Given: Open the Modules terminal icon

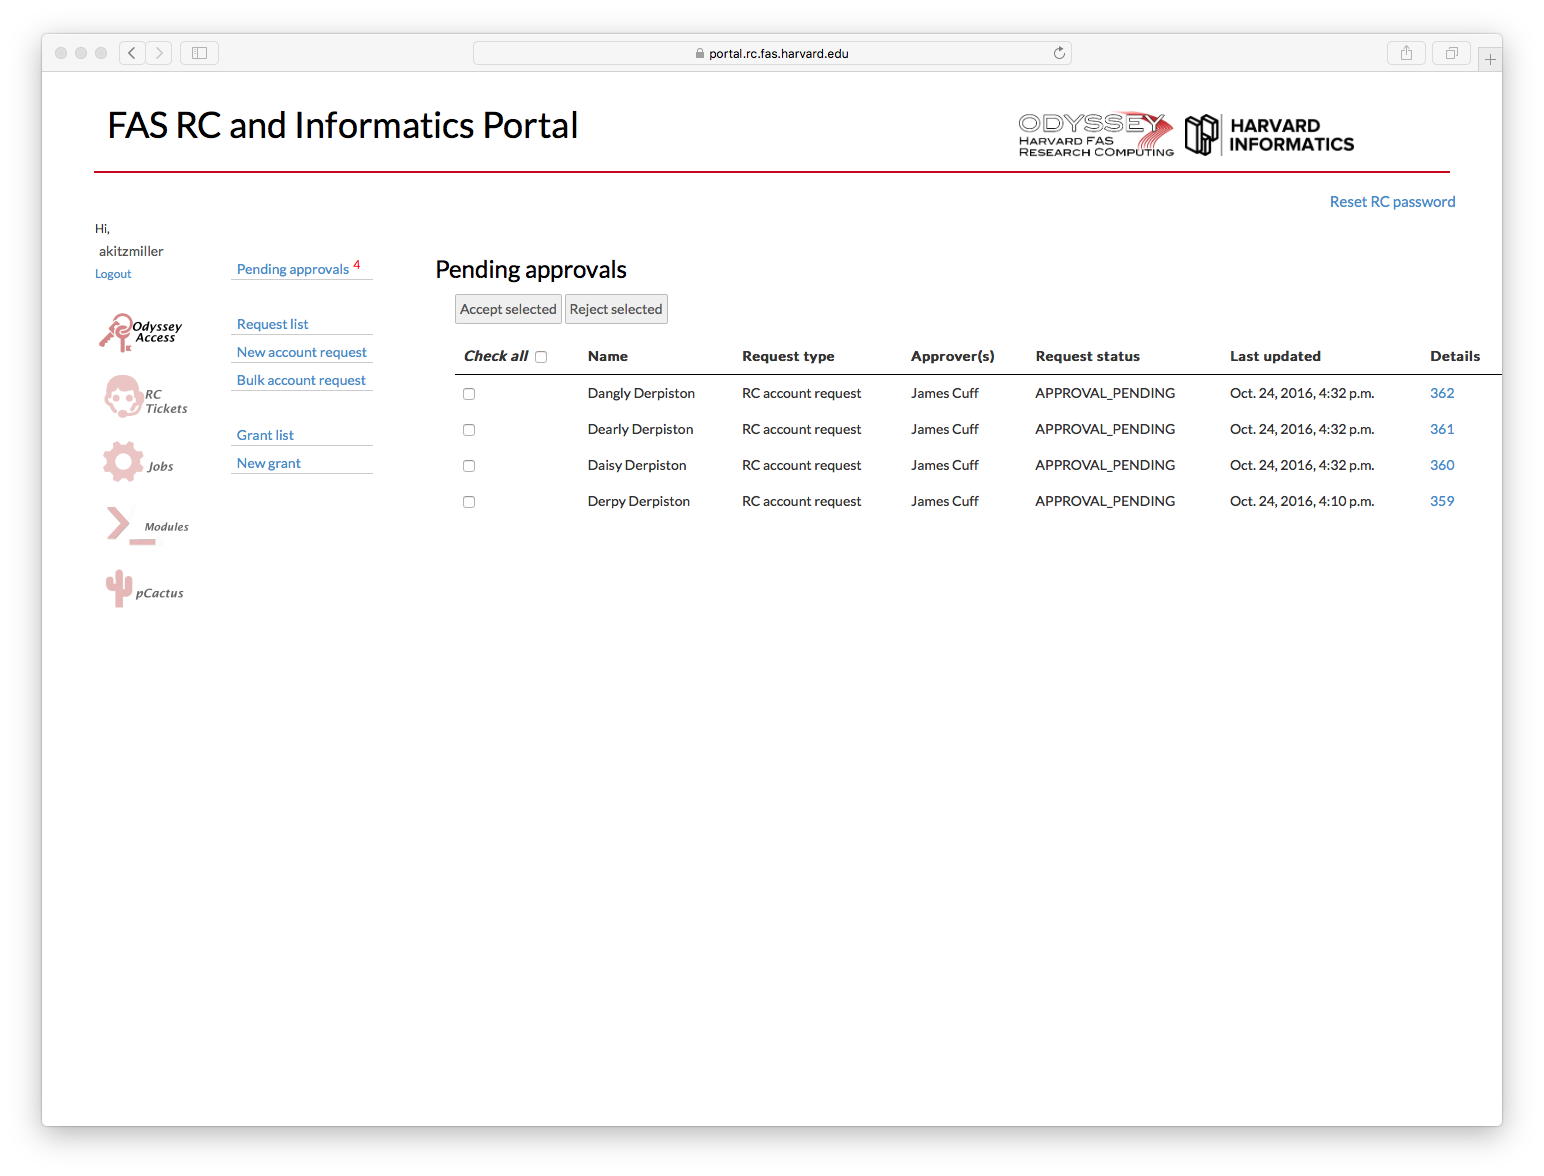Looking at the screenshot, I should pos(119,524).
